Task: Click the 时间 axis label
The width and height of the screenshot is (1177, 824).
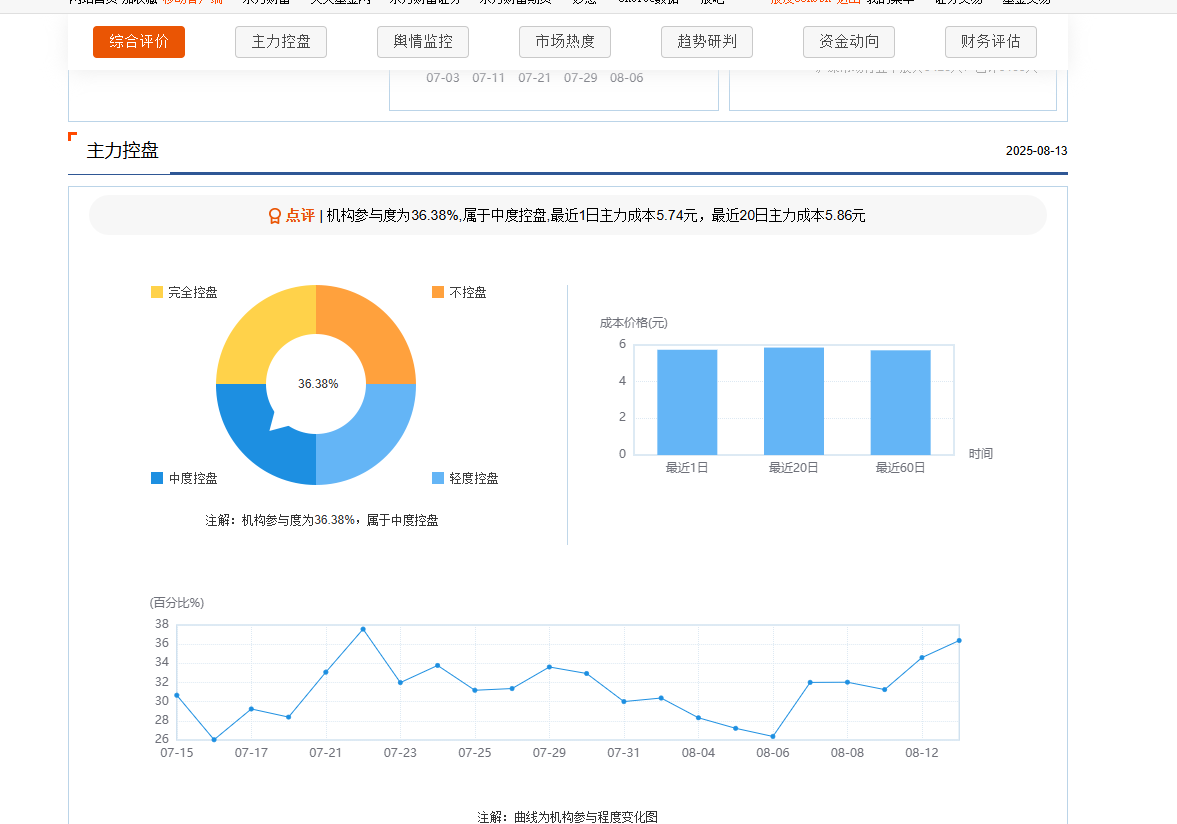Action: coord(980,453)
